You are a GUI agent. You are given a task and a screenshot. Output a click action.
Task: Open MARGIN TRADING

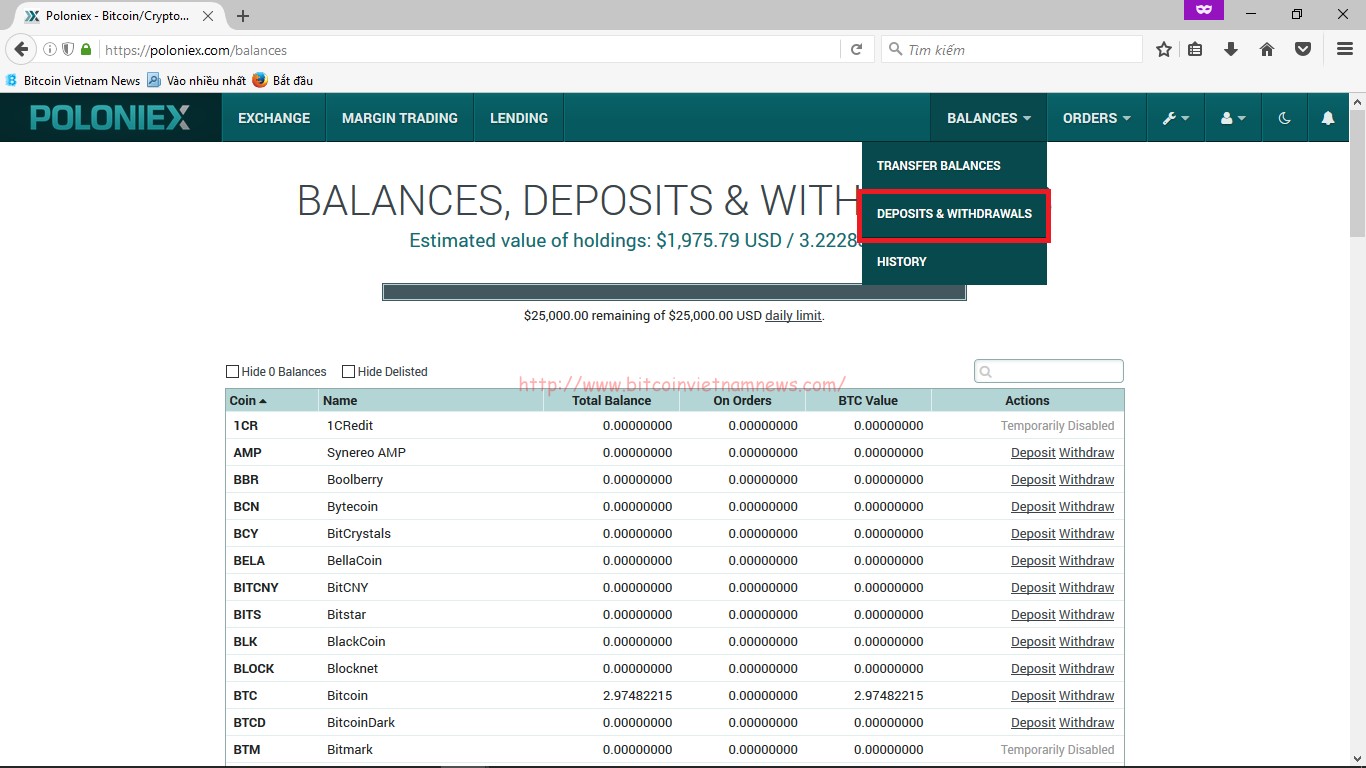(400, 118)
